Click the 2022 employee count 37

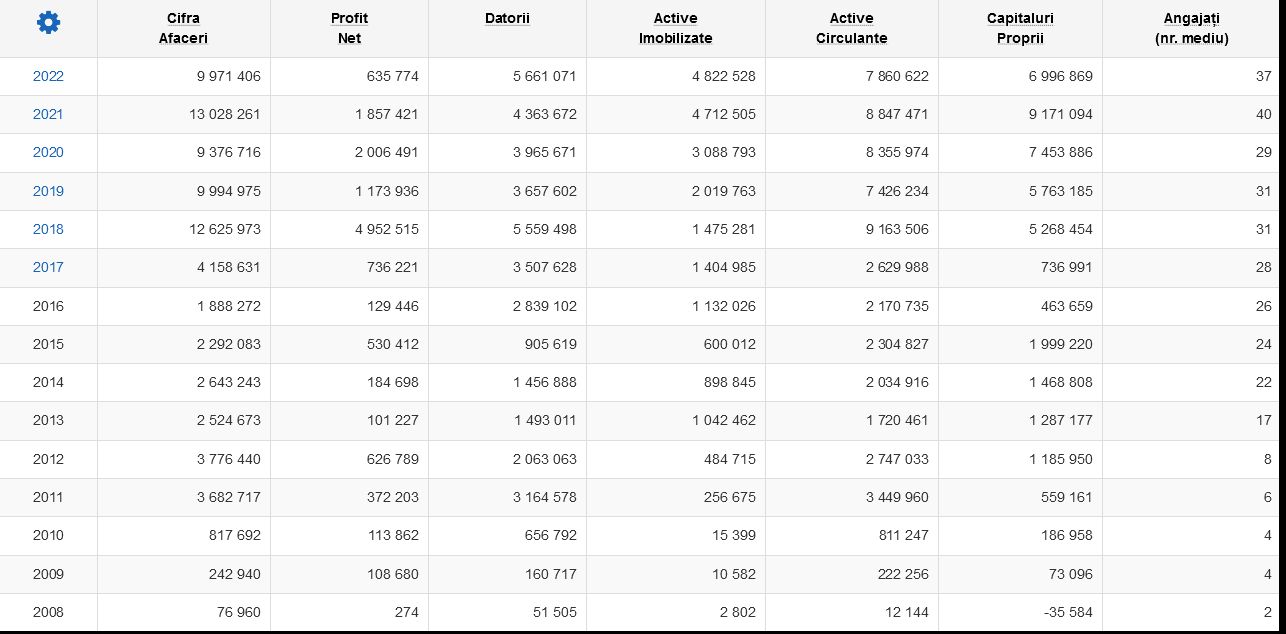pyautogui.click(x=1264, y=76)
